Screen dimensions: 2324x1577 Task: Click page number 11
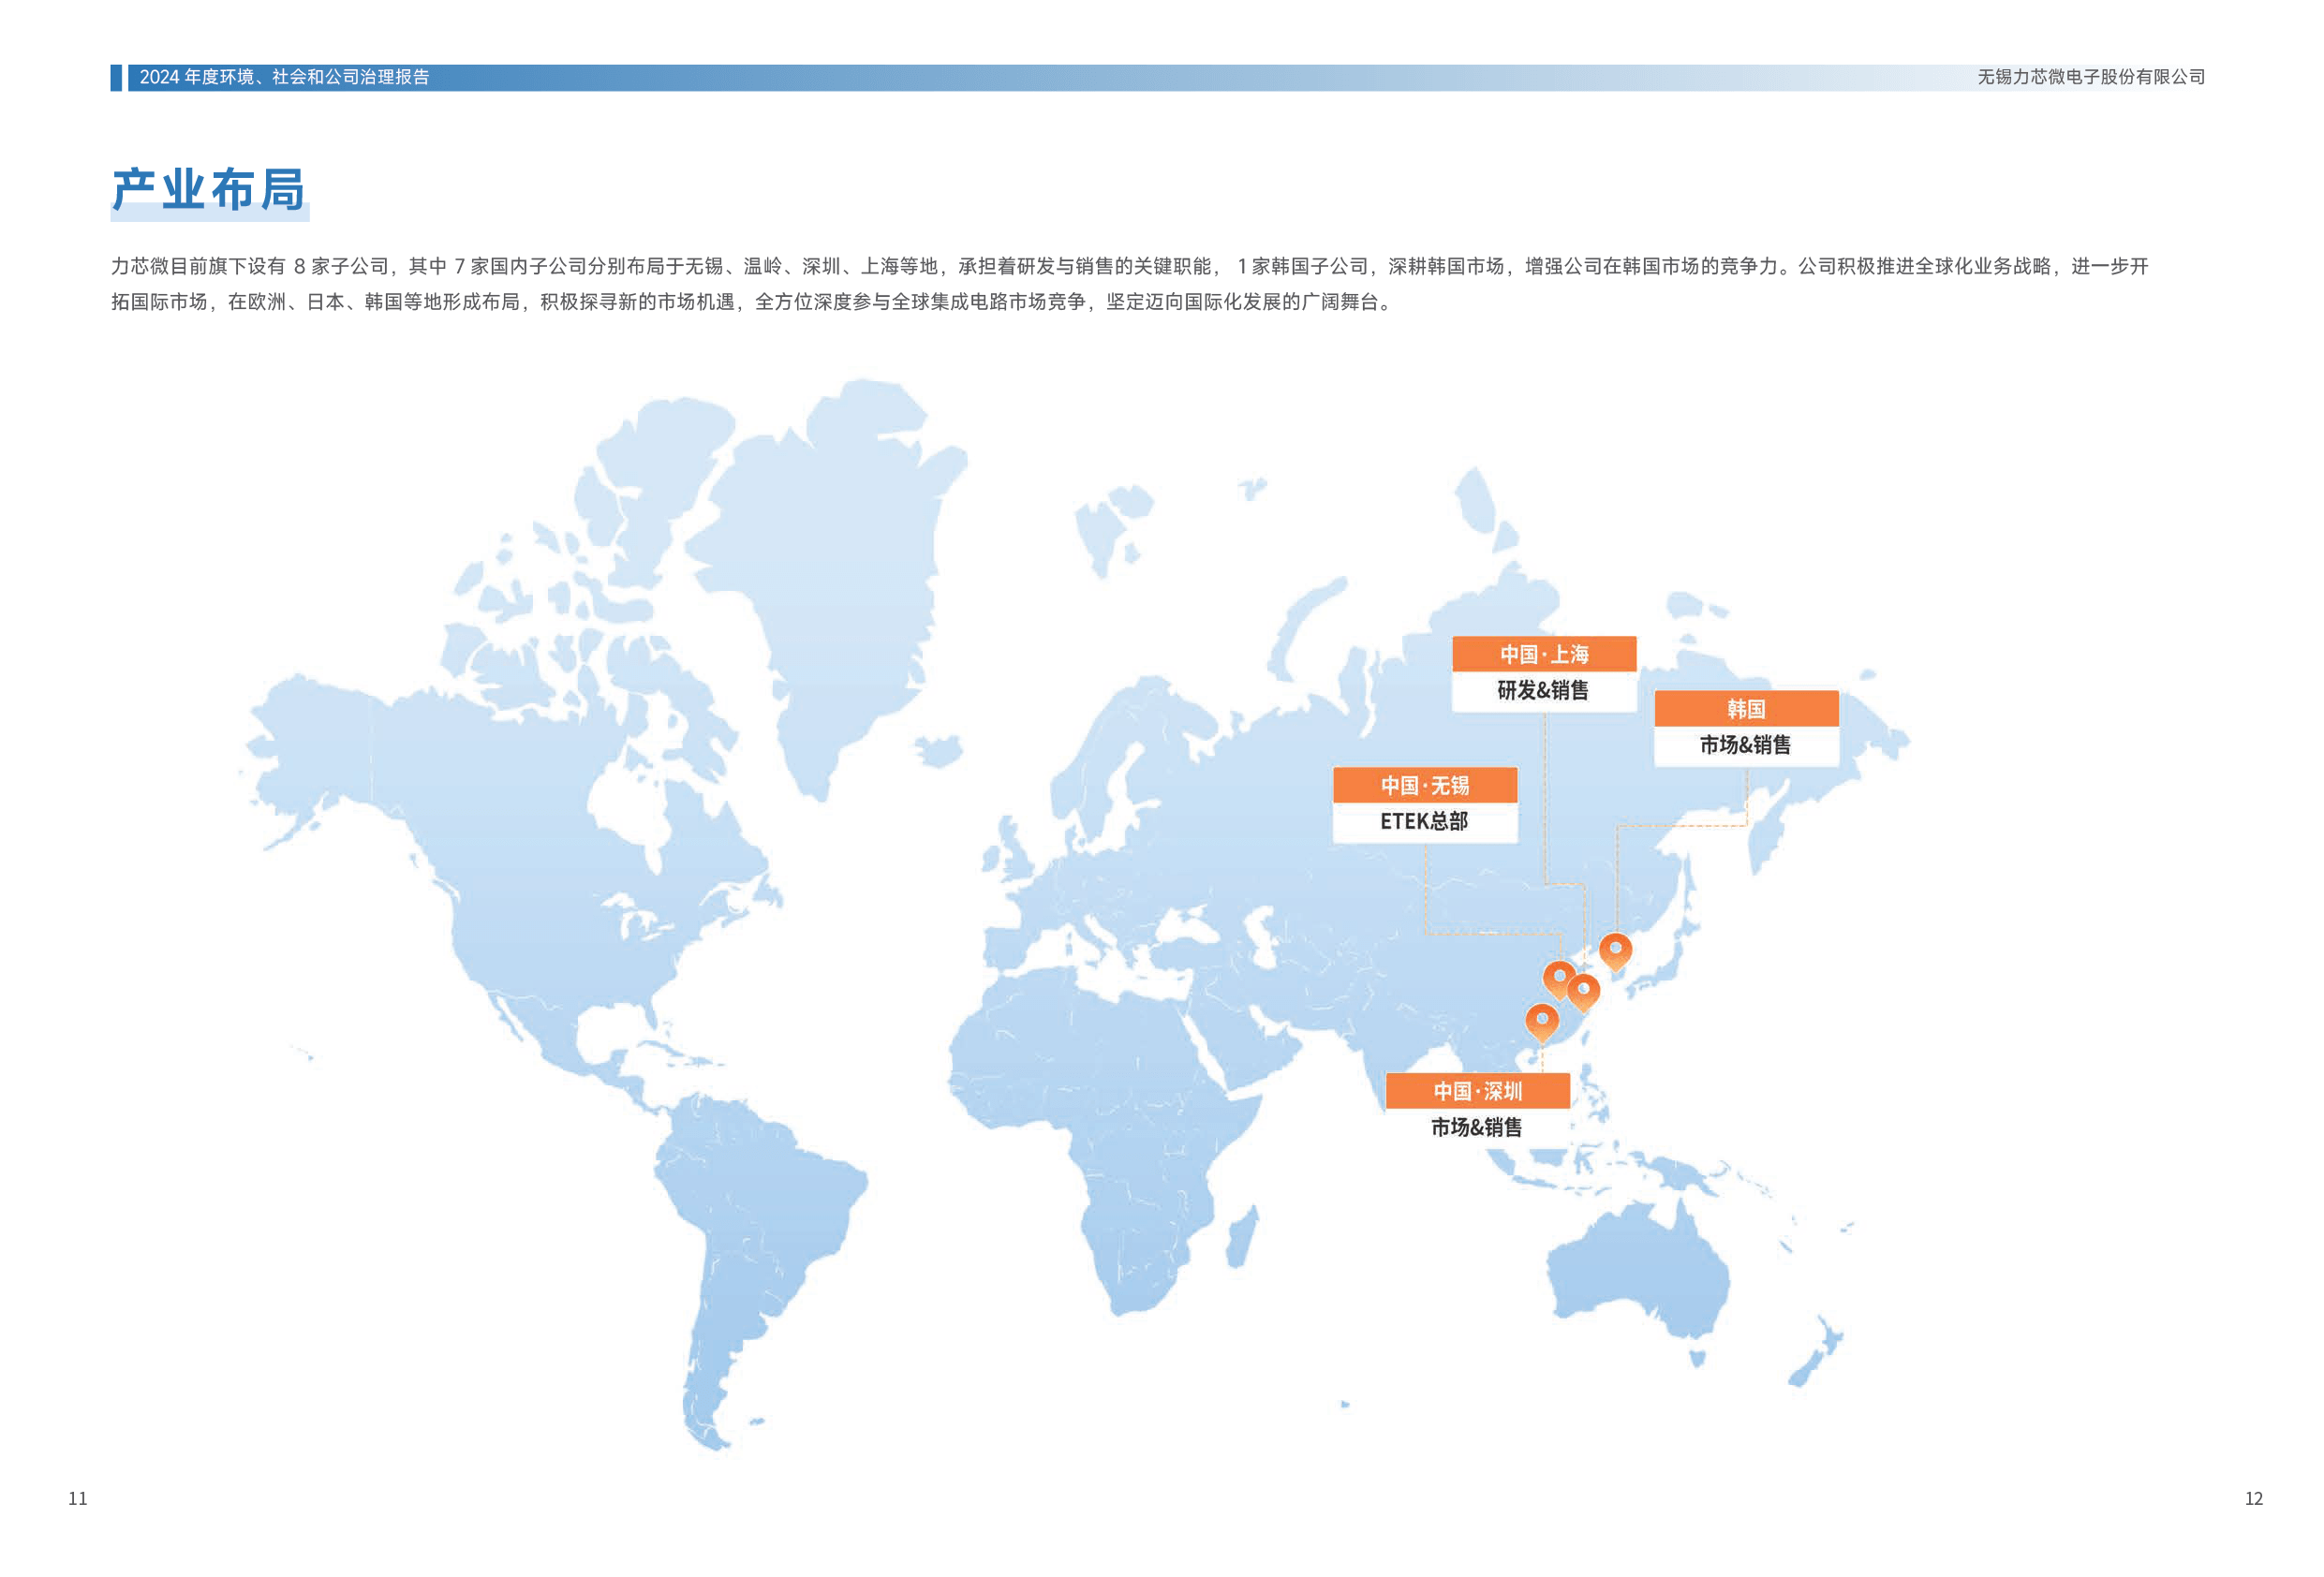point(77,1498)
